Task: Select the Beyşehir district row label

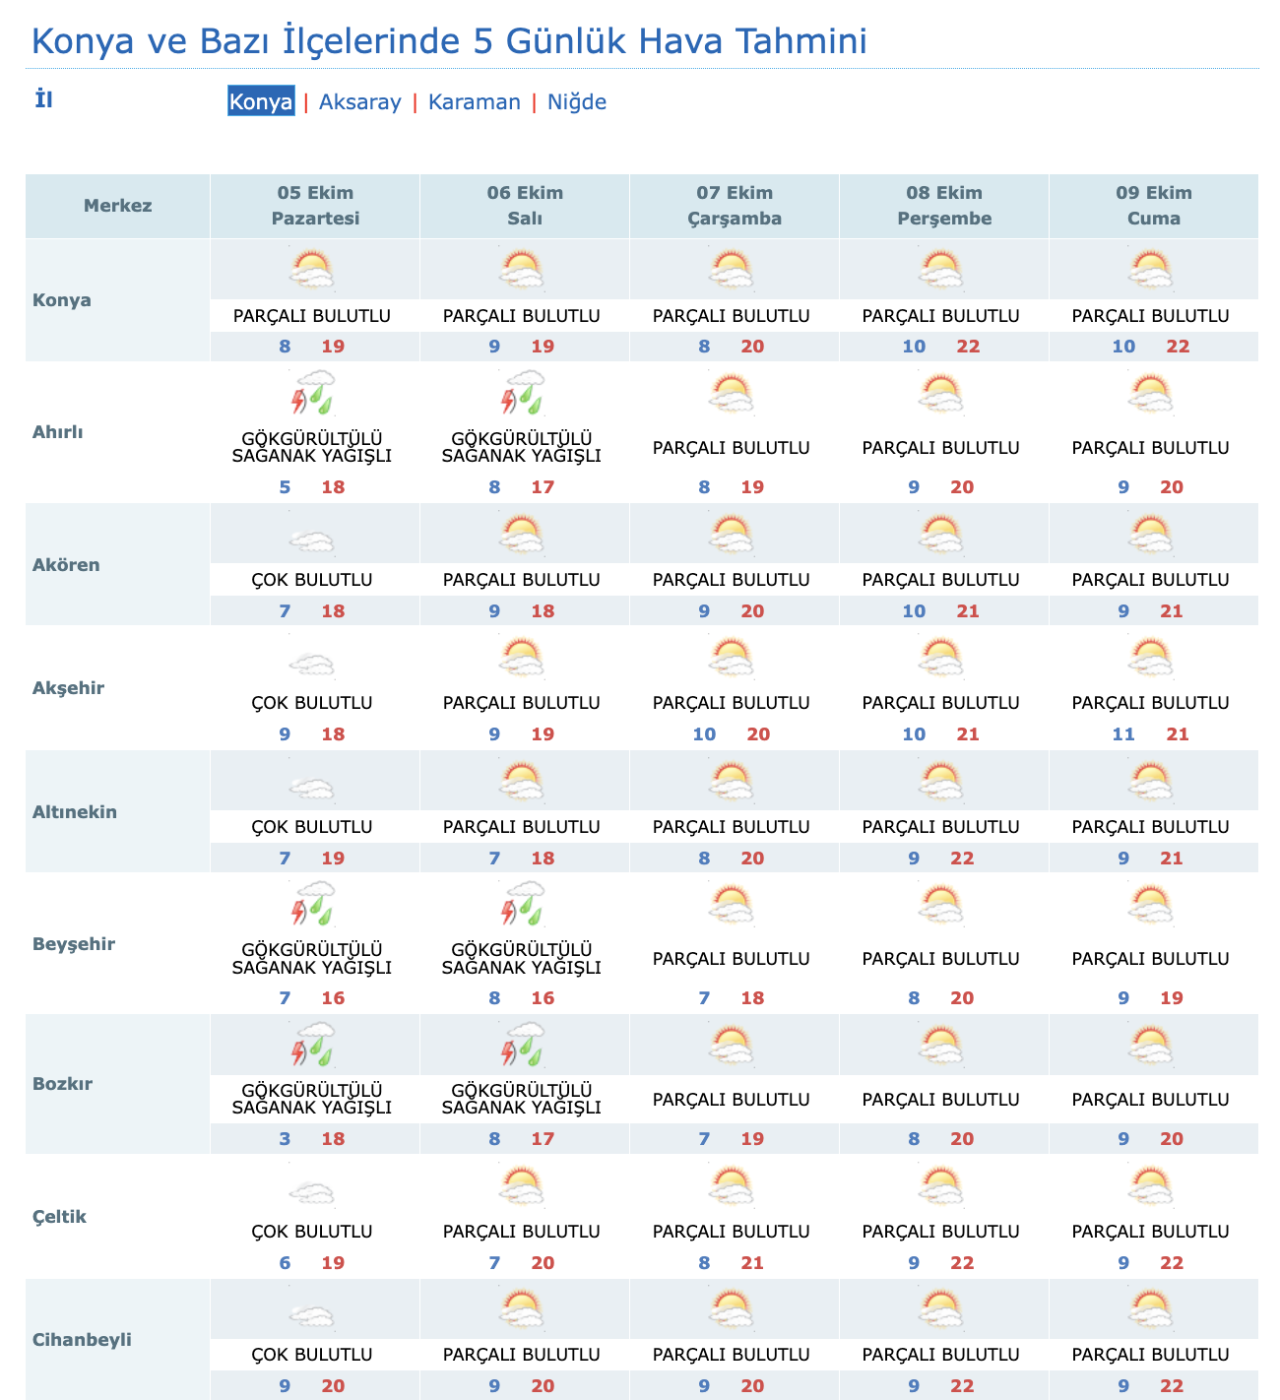Action: [74, 944]
